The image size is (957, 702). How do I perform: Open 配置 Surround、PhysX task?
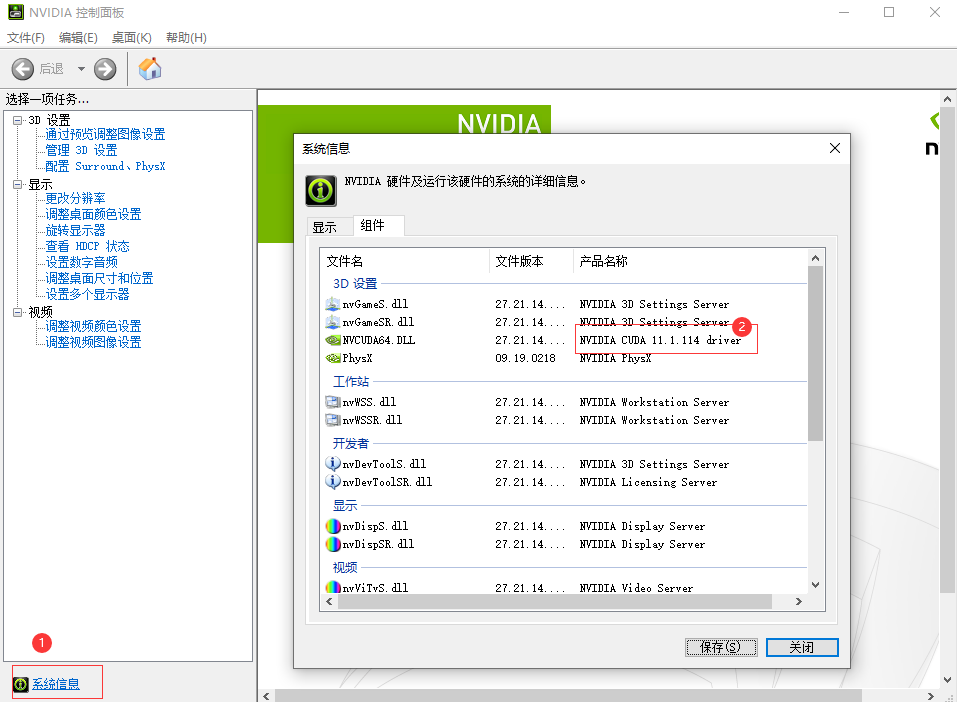(105, 166)
